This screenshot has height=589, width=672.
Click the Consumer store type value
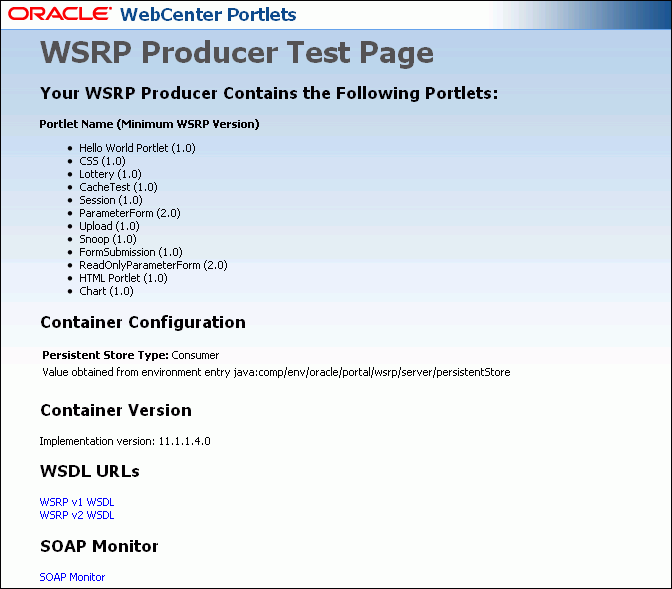(195, 355)
